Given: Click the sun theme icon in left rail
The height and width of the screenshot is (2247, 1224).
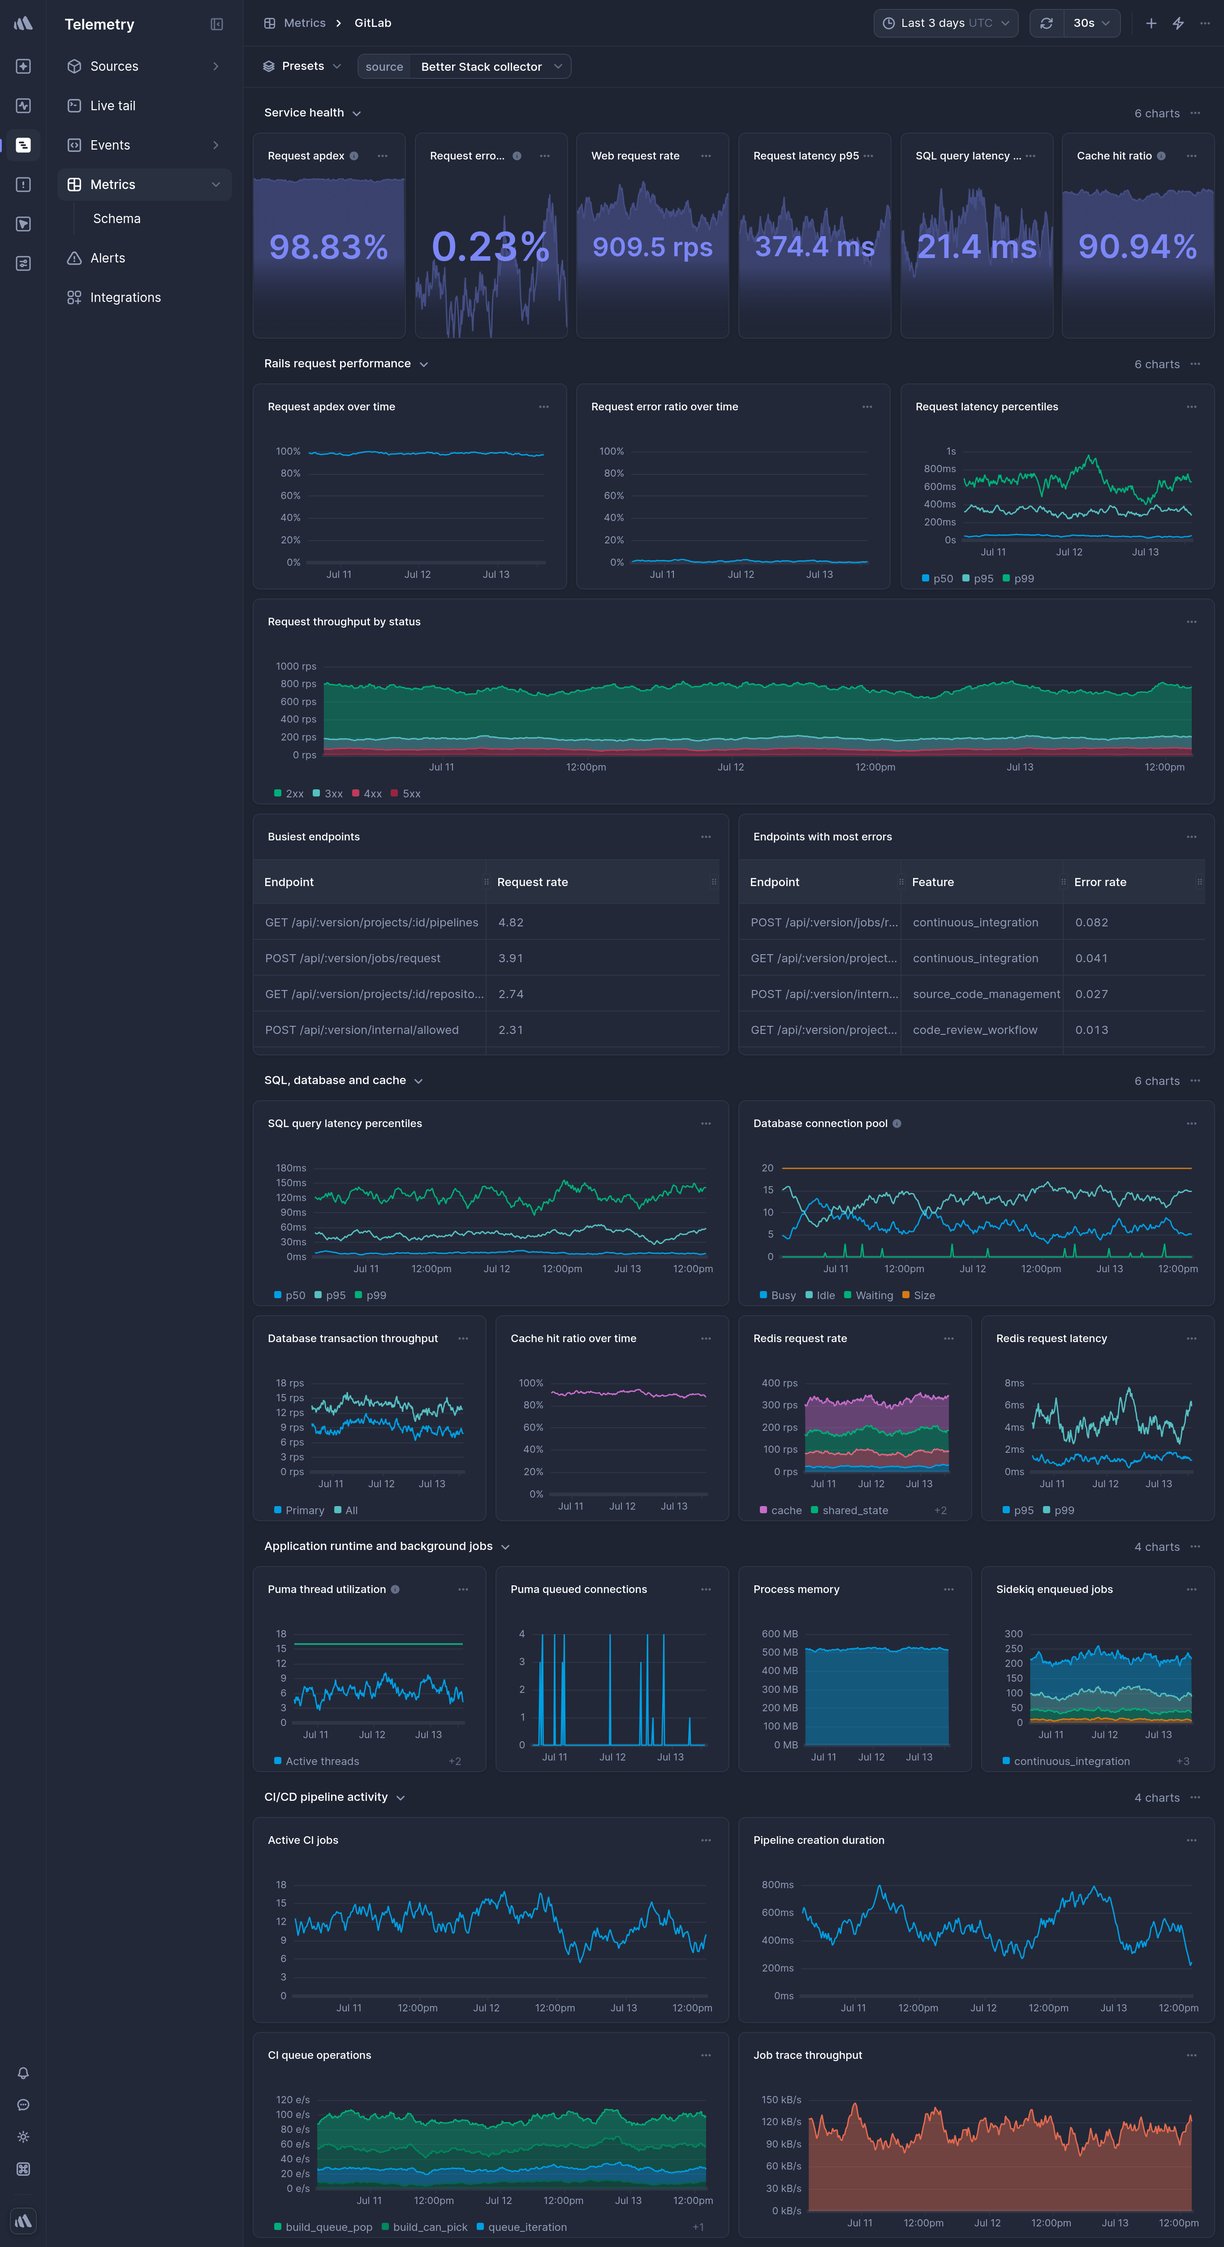Looking at the screenshot, I should 23,2137.
